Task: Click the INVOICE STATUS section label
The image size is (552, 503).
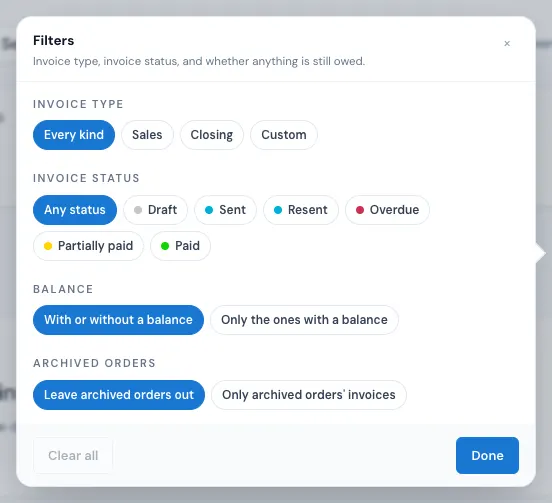Action: (86, 178)
